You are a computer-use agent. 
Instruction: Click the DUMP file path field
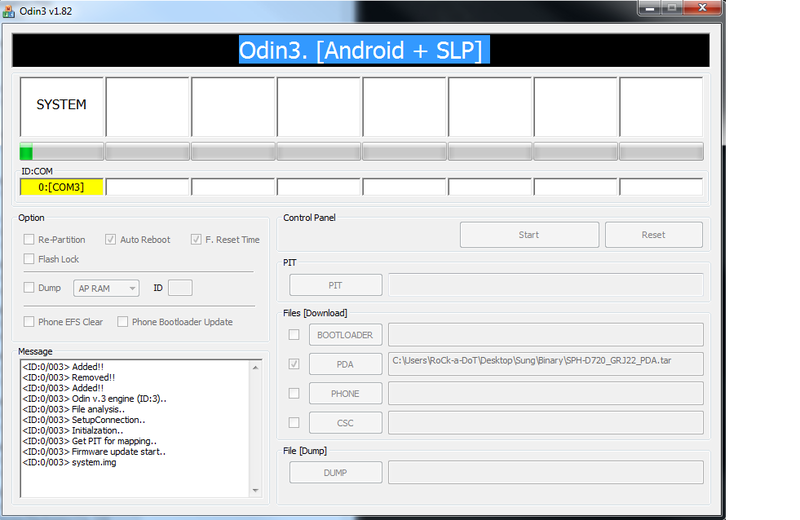[546, 473]
